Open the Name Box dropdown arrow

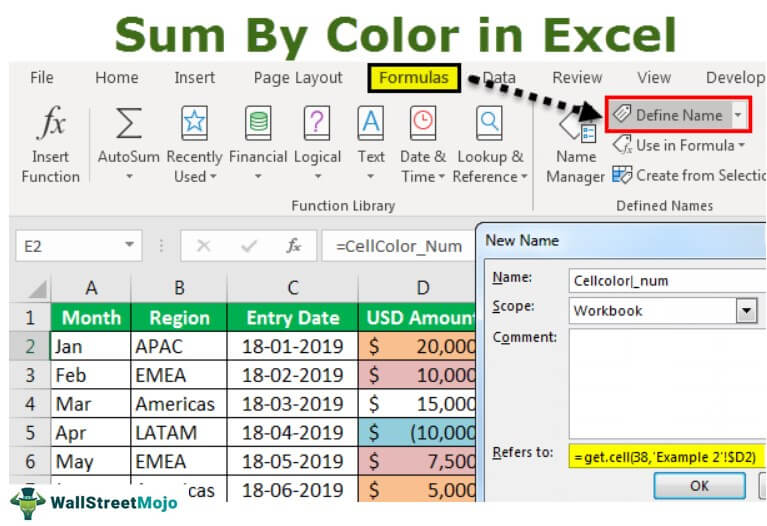(x=132, y=245)
